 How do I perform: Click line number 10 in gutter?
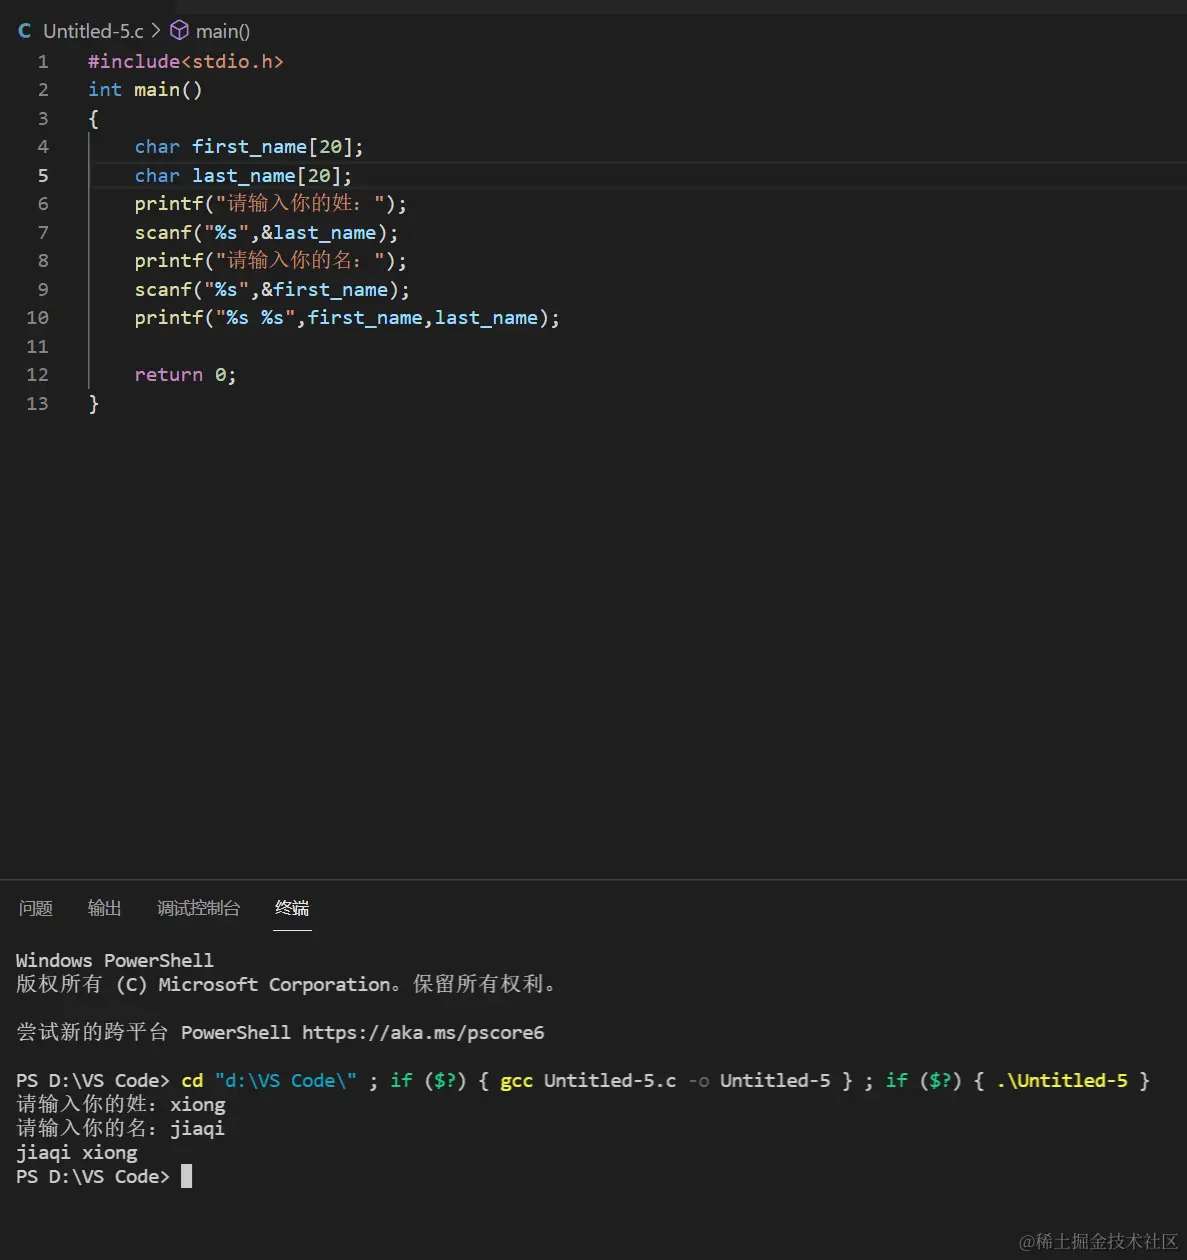click(x=37, y=318)
